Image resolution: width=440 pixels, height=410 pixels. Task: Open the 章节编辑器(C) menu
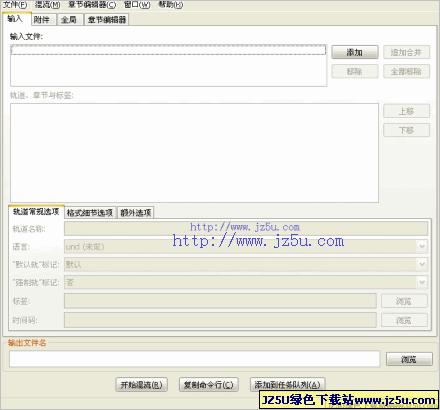click(x=92, y=5)
